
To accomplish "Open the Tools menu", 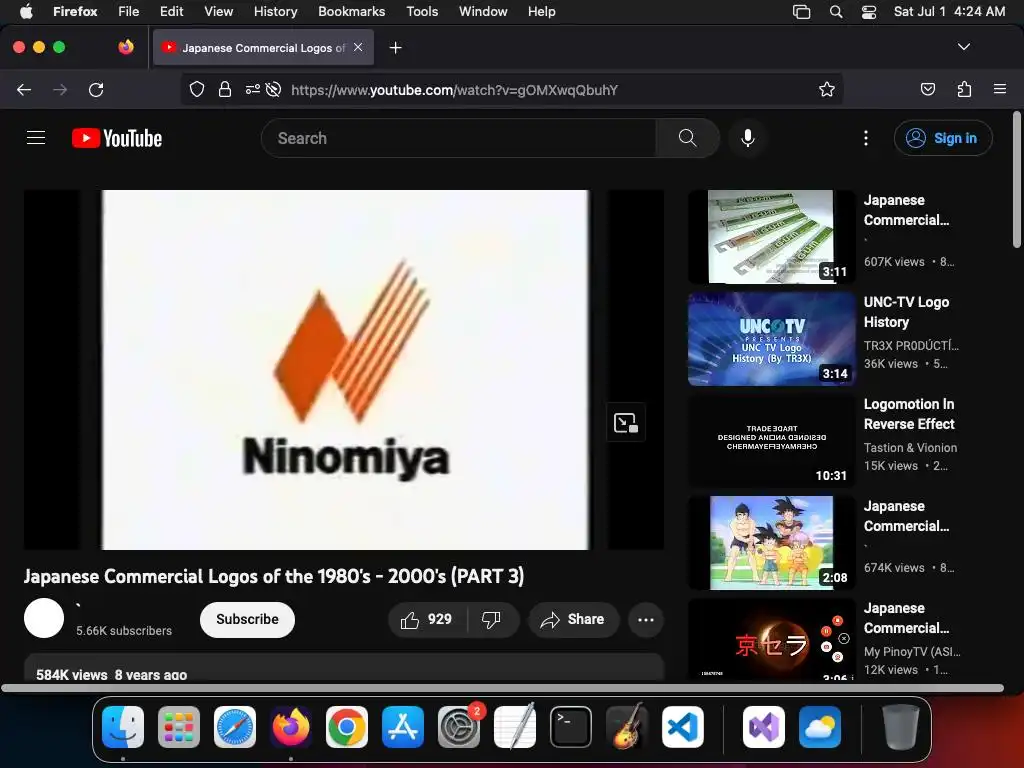I will tap(422, 12).
